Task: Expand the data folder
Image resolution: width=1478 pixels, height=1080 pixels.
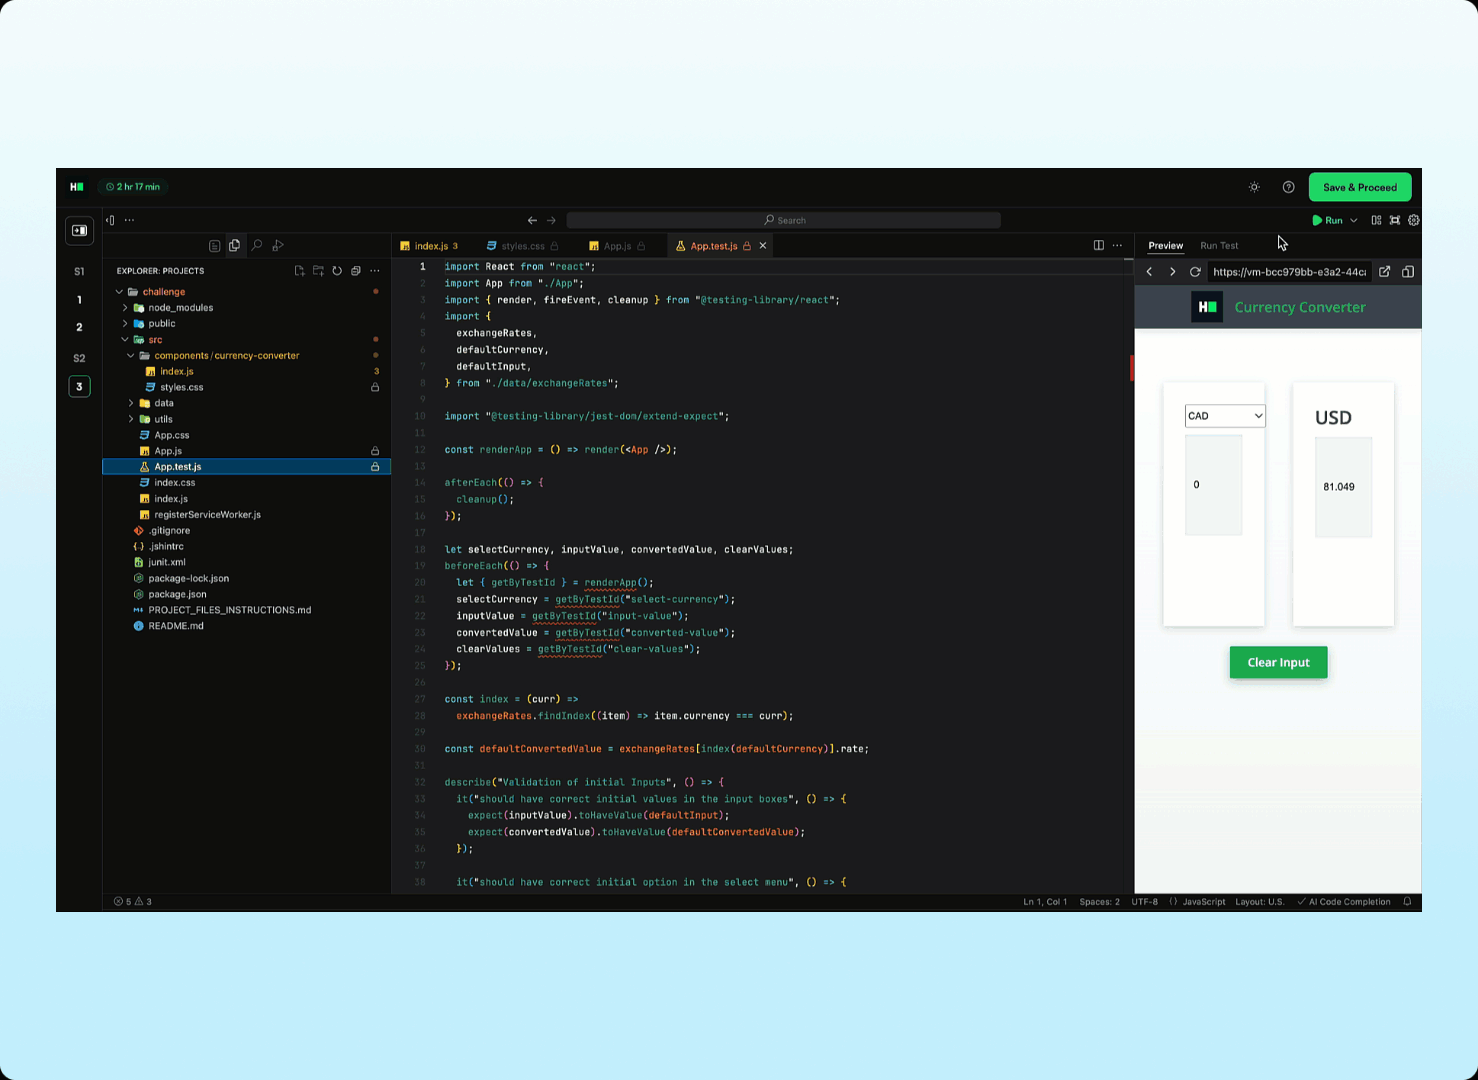Action: [x=131, y=403]
